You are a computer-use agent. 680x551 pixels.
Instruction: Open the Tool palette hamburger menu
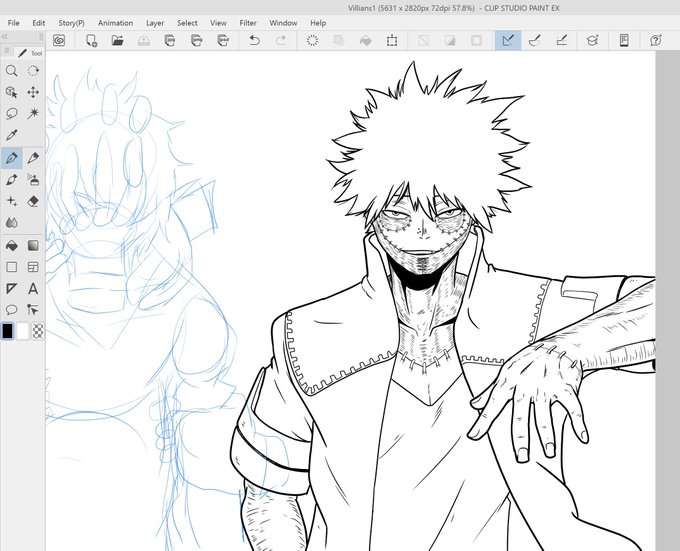pos(7,51)
